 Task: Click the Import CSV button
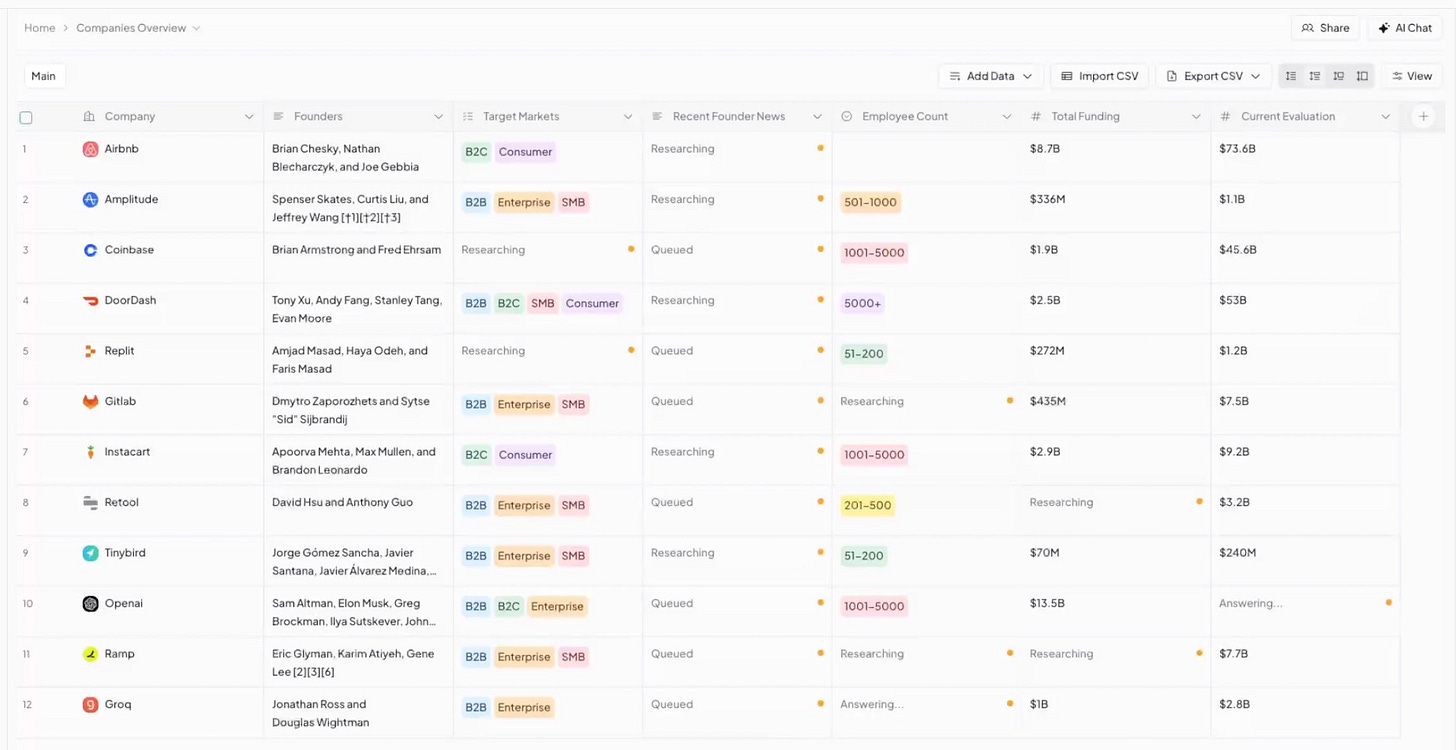coord(1099,76)
